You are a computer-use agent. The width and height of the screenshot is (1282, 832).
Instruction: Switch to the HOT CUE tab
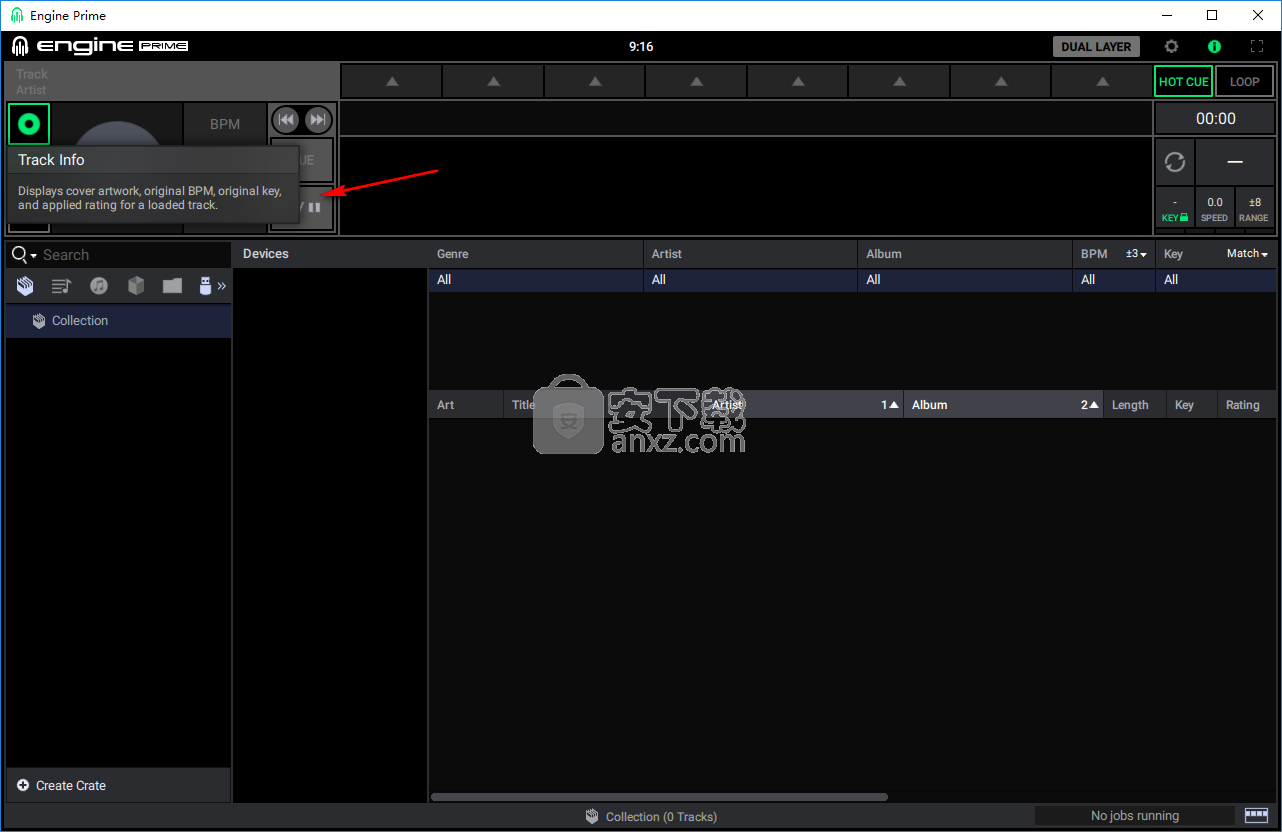point(1184,82)
